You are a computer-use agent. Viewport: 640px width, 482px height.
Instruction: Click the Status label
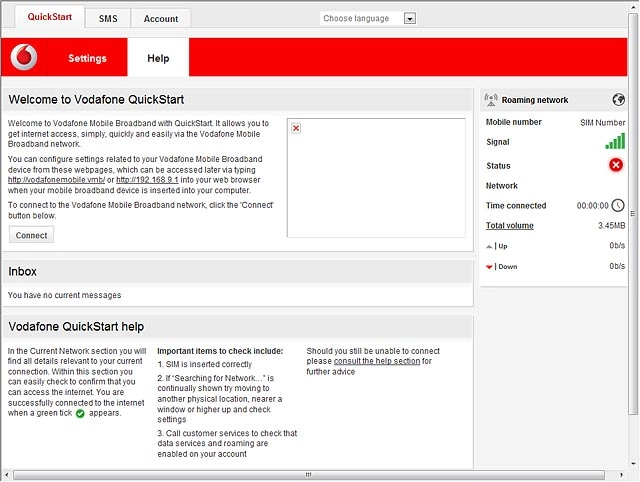point(498,166)
